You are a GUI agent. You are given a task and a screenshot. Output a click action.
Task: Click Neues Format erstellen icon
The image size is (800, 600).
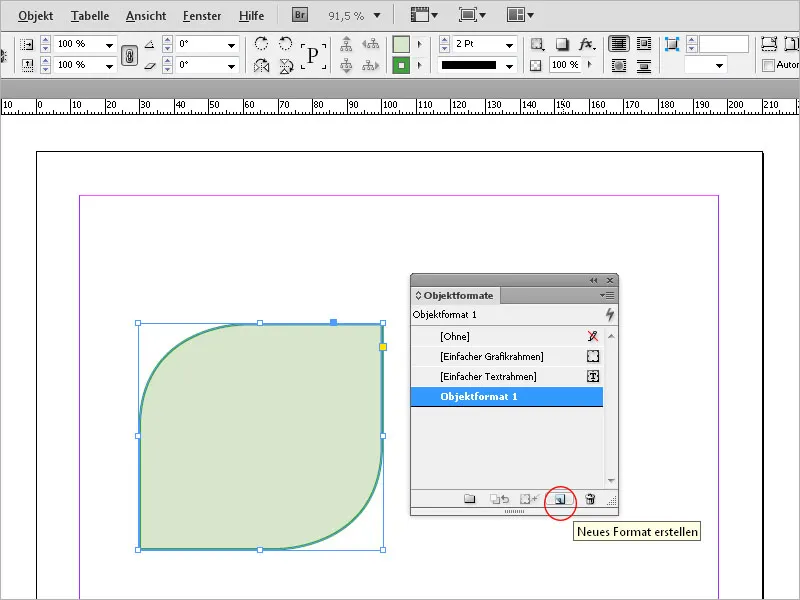tap(560, 499)
